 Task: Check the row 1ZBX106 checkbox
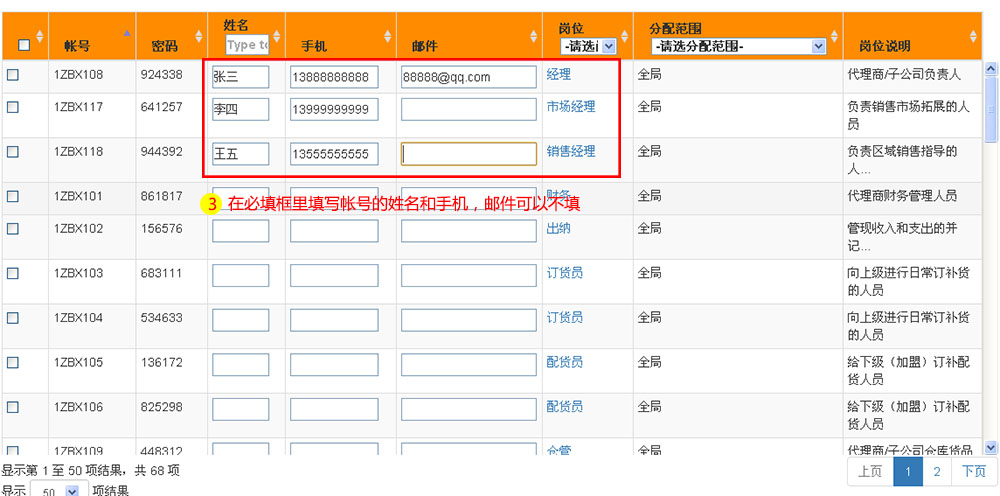click(x=13, y=407)
